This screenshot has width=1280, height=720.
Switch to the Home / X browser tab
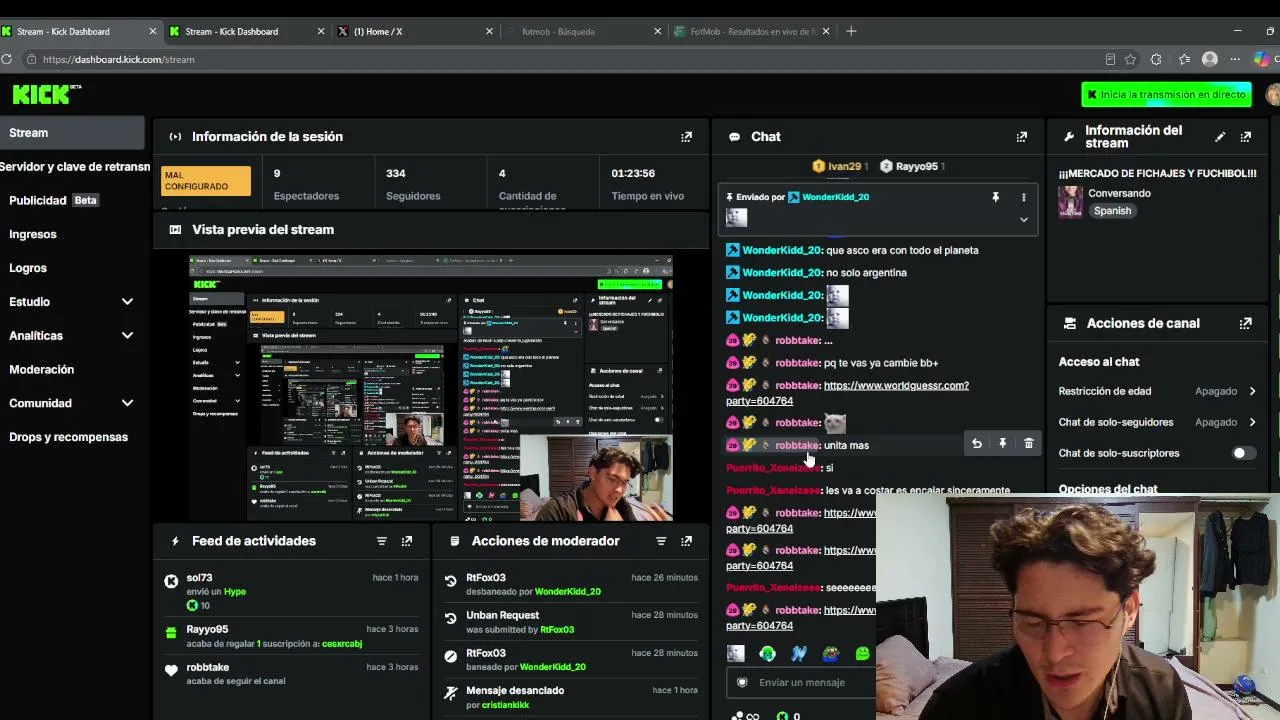[x=416, y=31]
